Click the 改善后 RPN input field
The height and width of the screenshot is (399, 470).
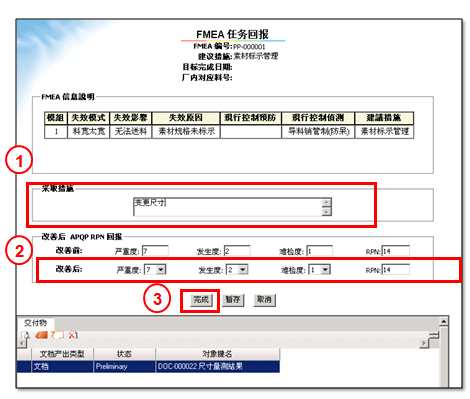tap(396, 270)
